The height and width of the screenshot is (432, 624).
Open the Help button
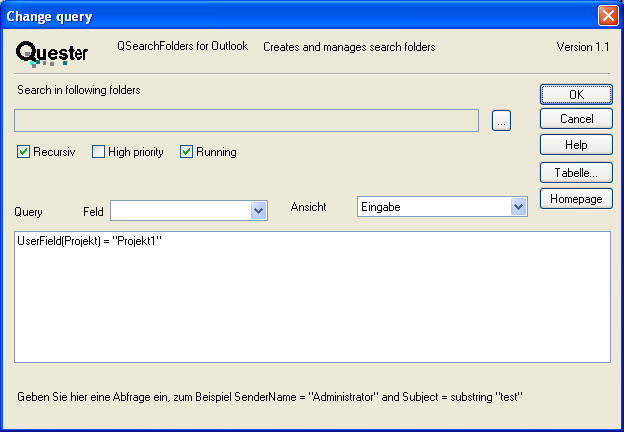tap(576, 146)
